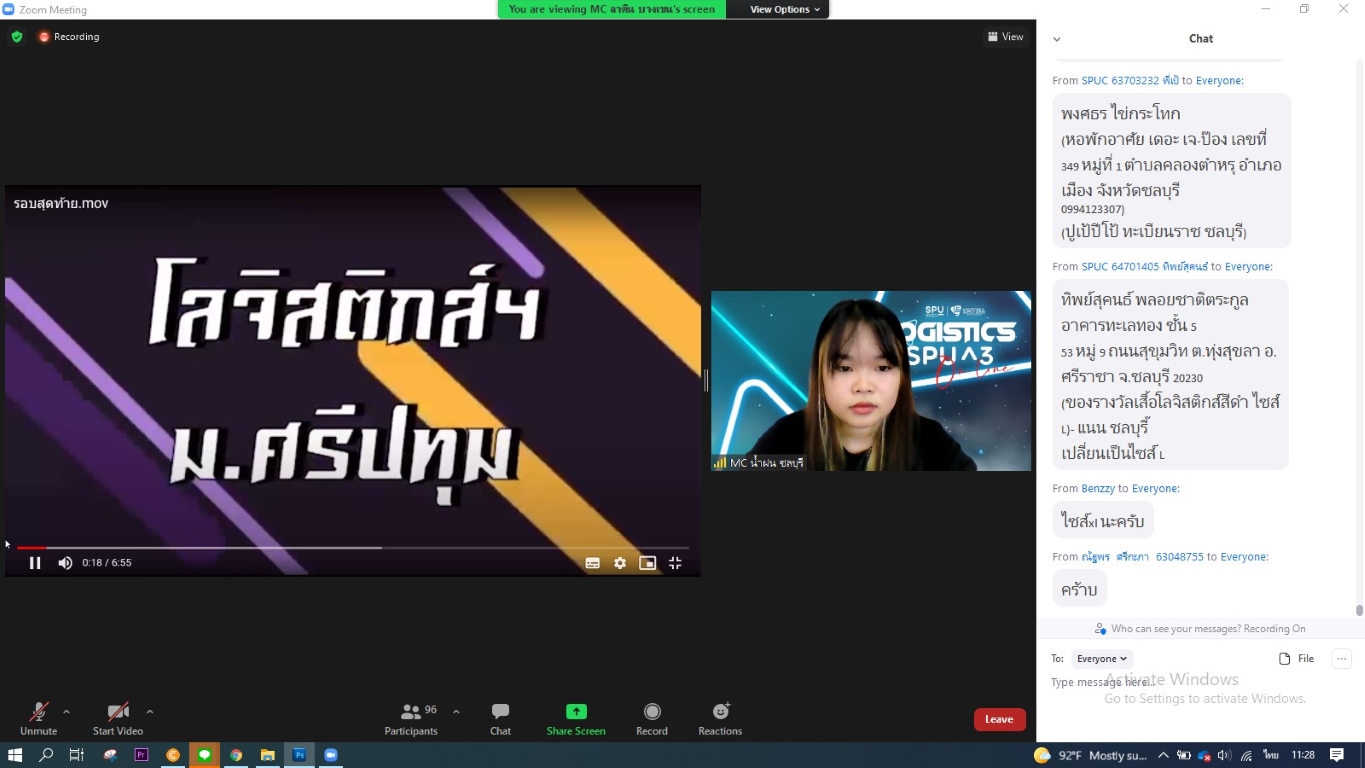
Task: Click the chat sender with ID 63048755
Action: coord(1142,556)
